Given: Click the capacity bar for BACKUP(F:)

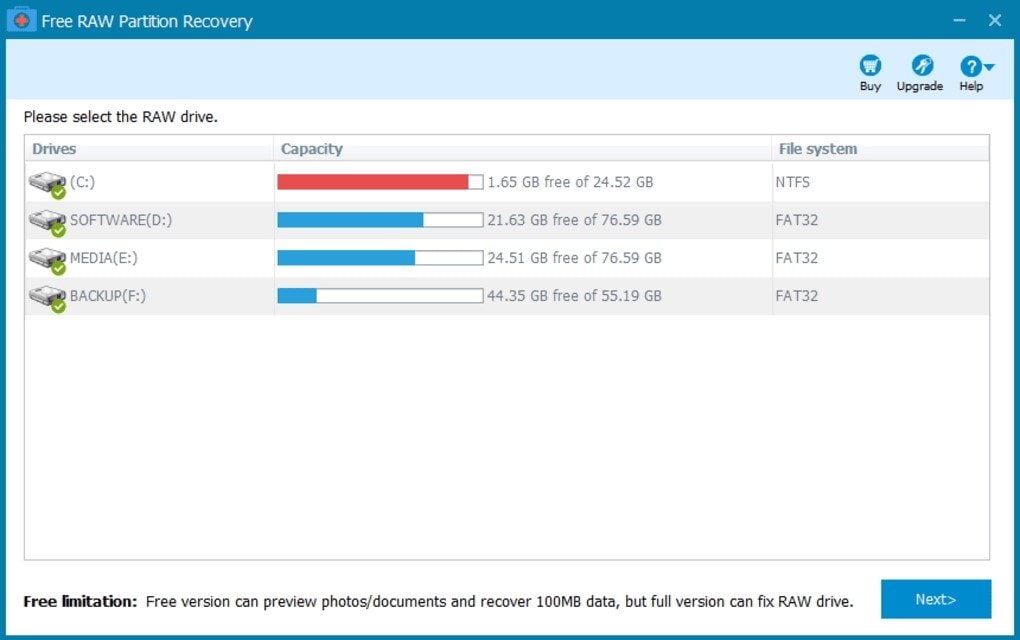Looking at the screenshot, I should 380,296.
